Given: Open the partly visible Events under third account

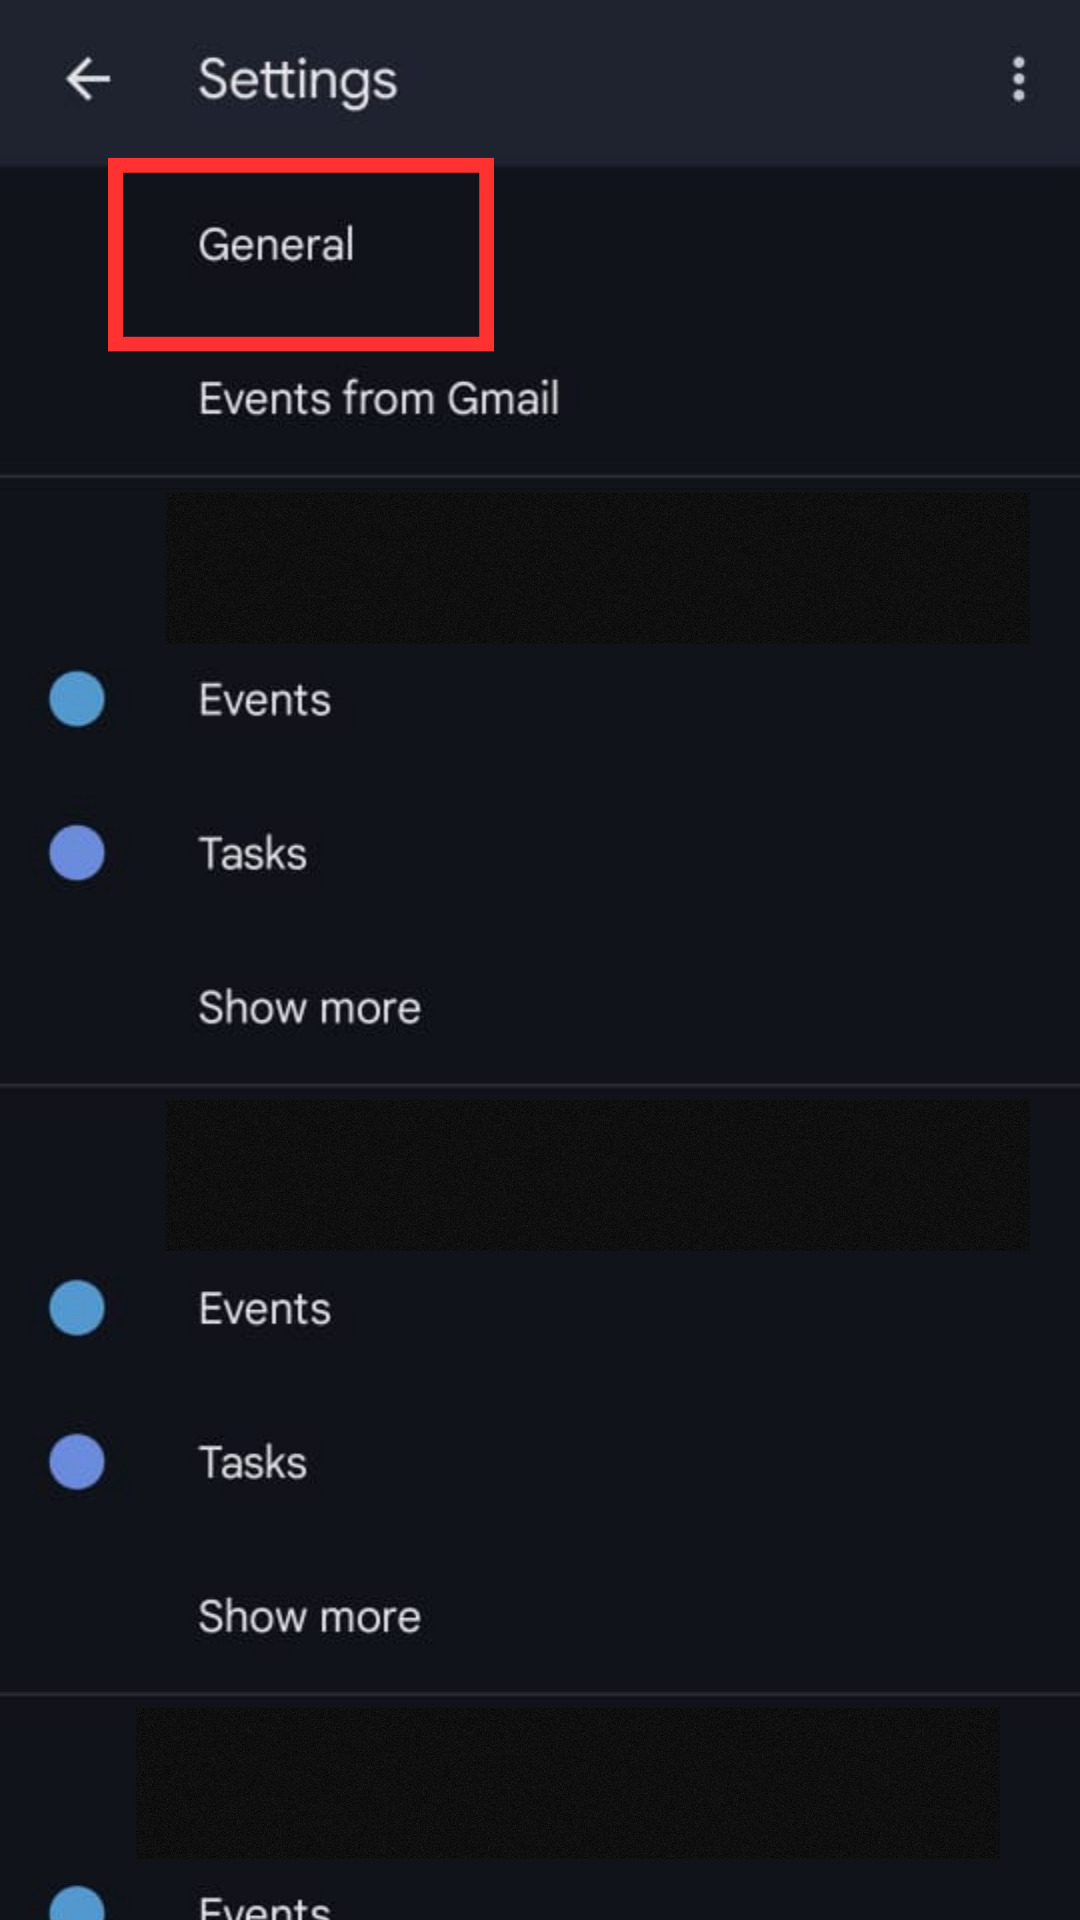Looking at the screenshot, I should coord(265,1908).
